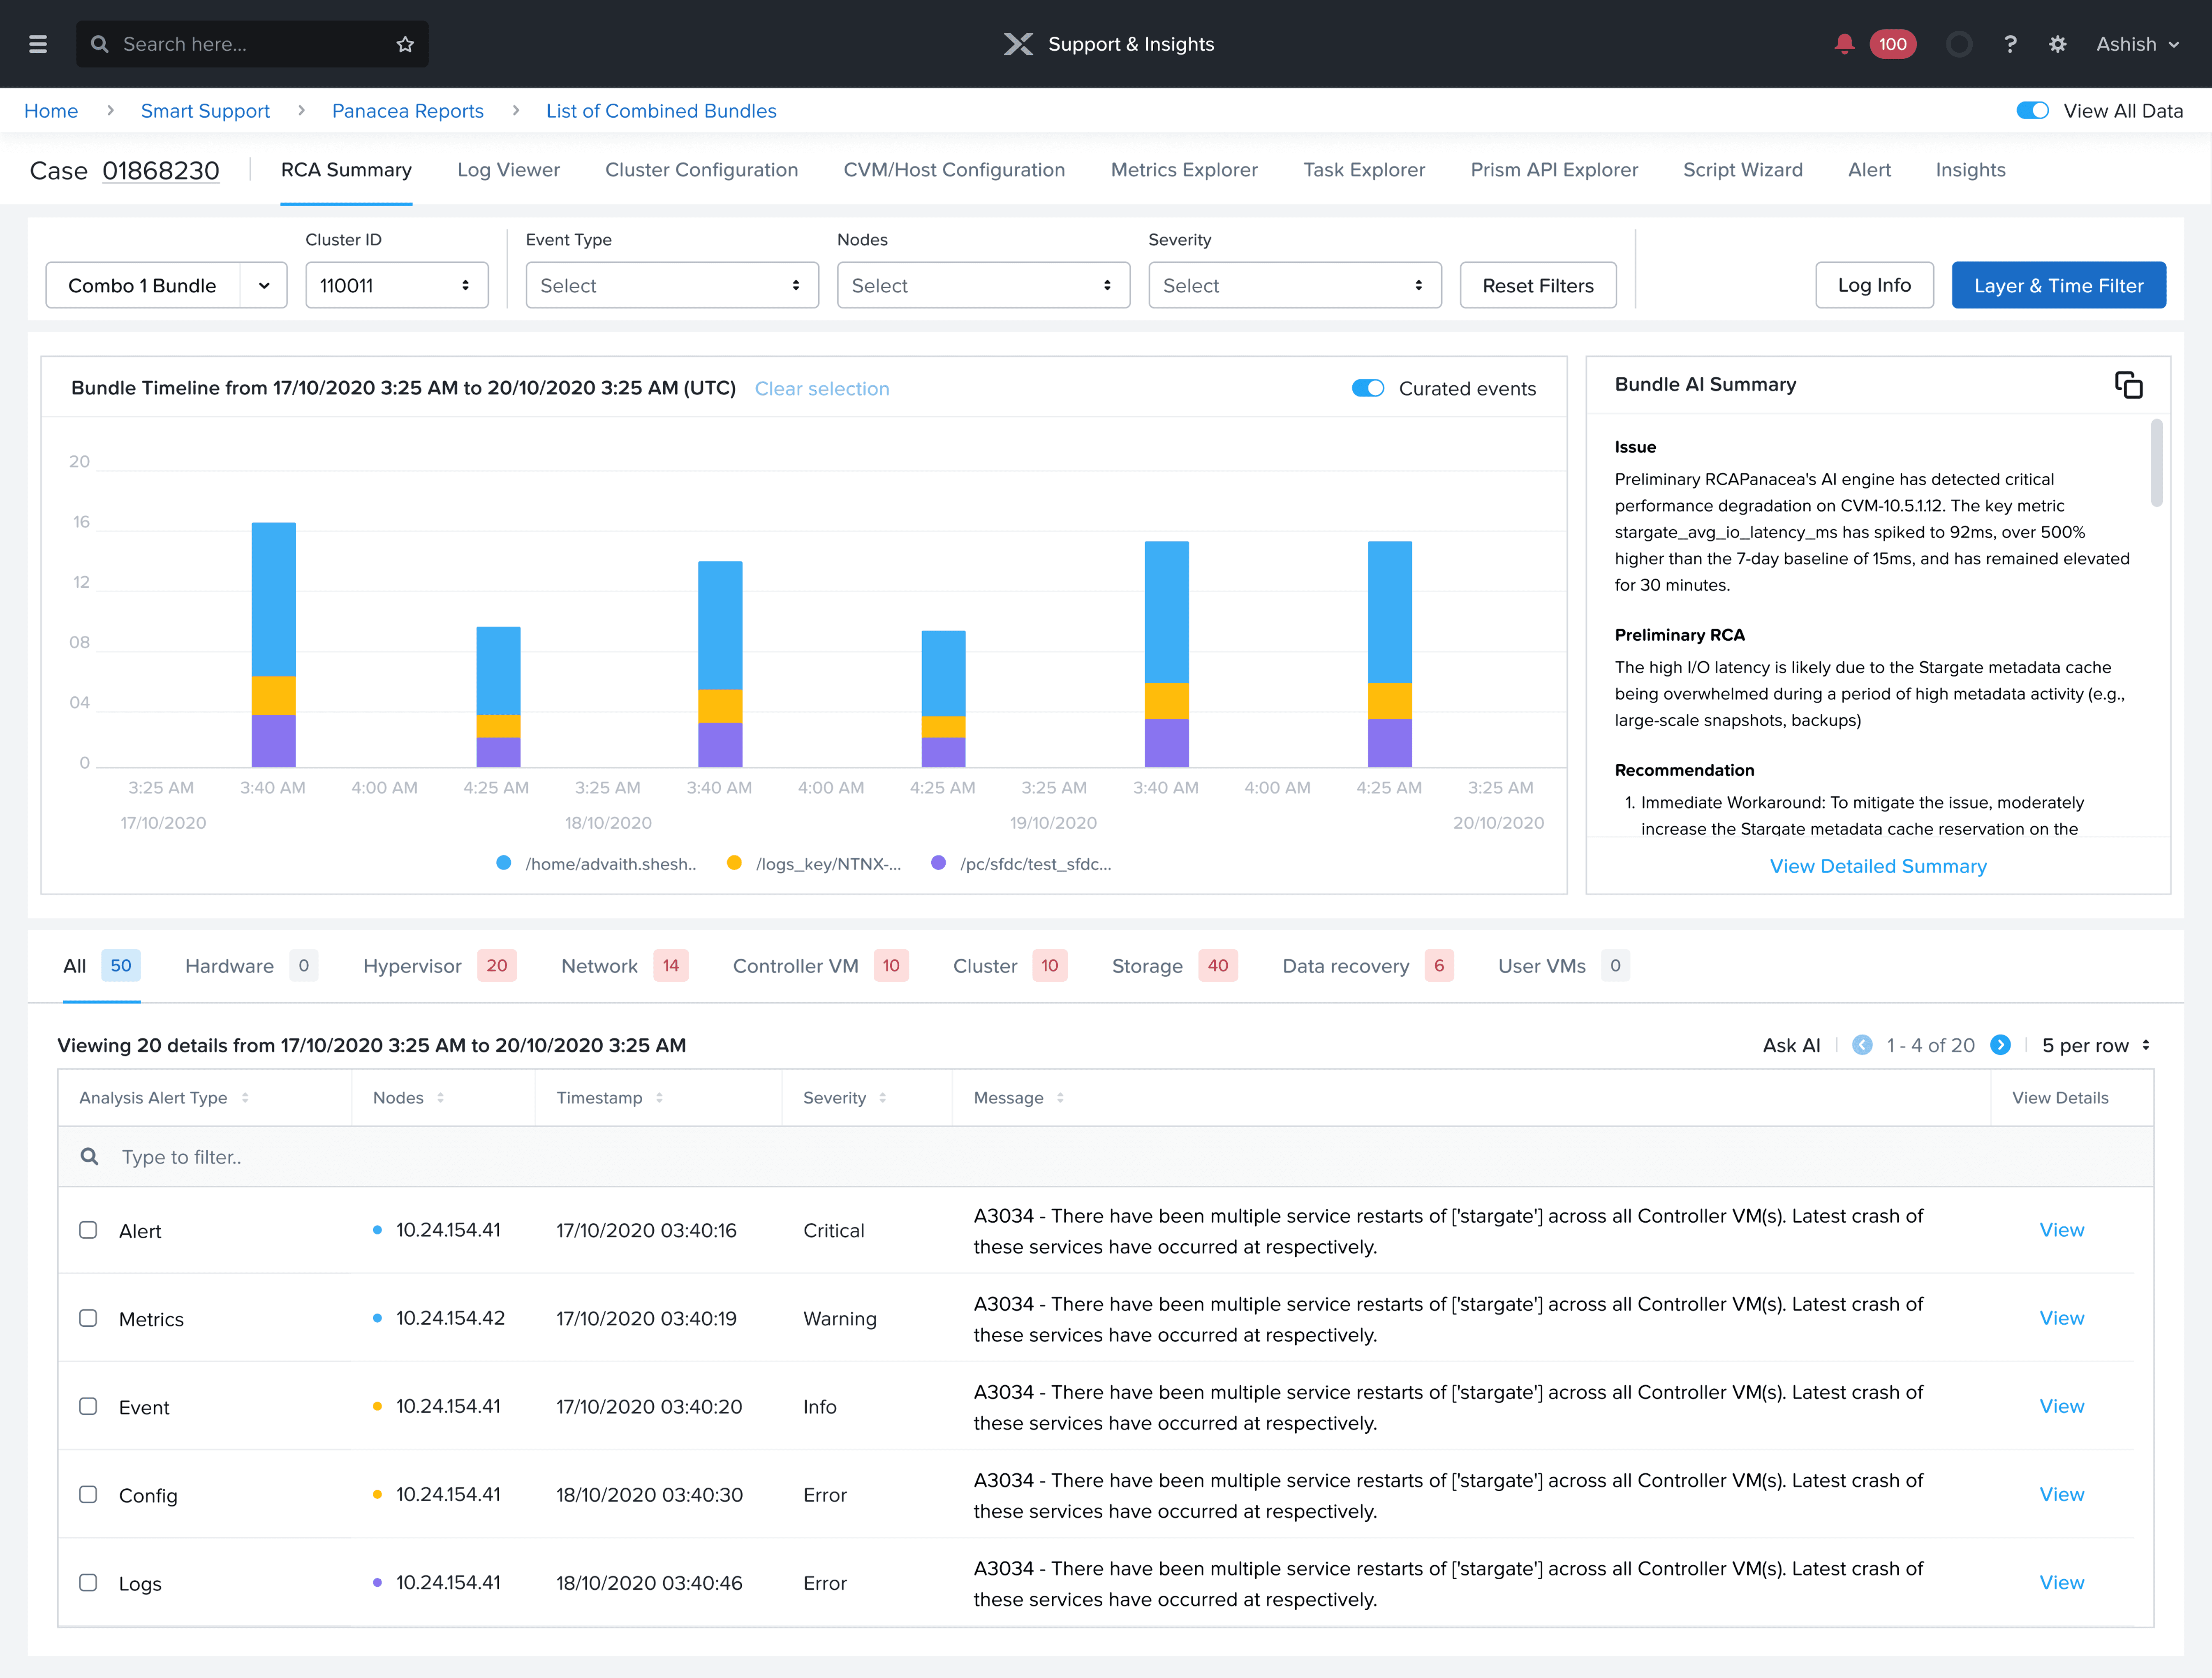Click the favorites star in search bar
Viewport: 2212px width, 1678px height.
click(x=405, y=44)
